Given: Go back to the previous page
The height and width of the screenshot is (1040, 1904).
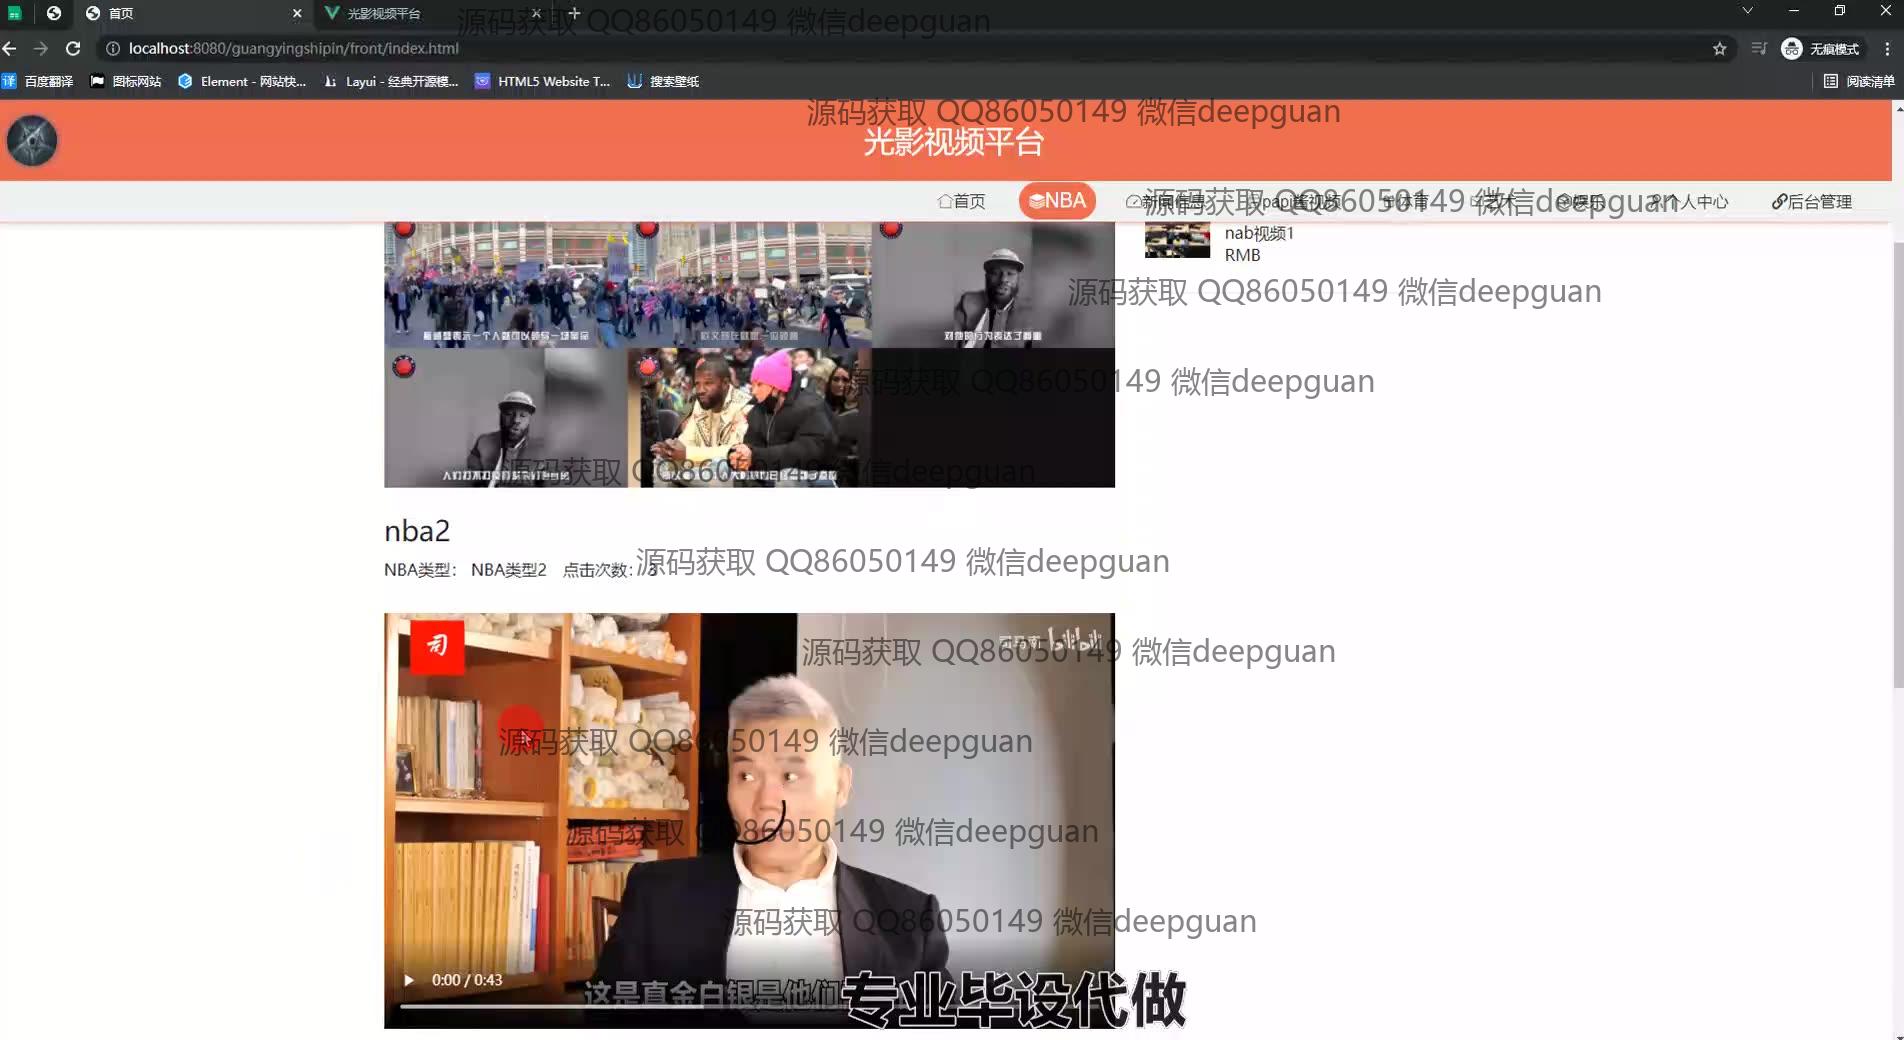Looking at the screenshot, I should click(10, 48).
